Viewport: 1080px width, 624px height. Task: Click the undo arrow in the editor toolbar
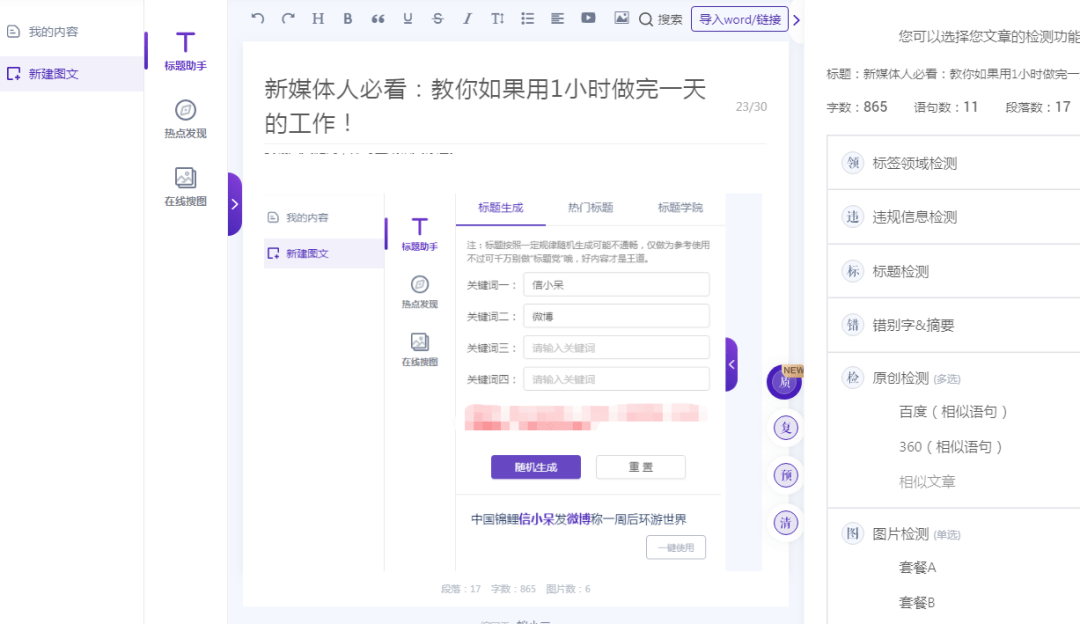pos(258,18)
